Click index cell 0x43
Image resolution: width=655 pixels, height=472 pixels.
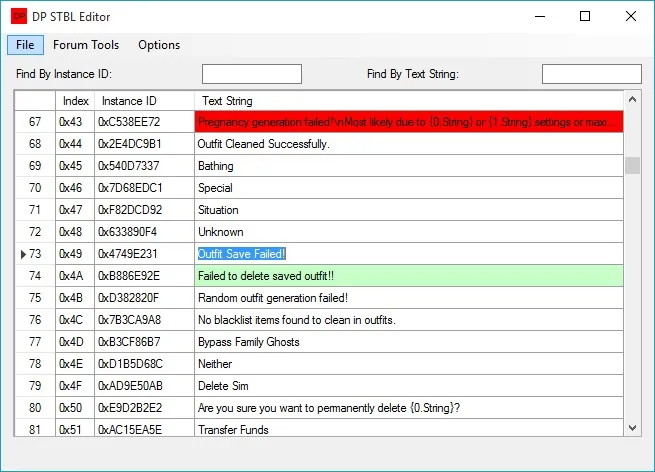75,122
